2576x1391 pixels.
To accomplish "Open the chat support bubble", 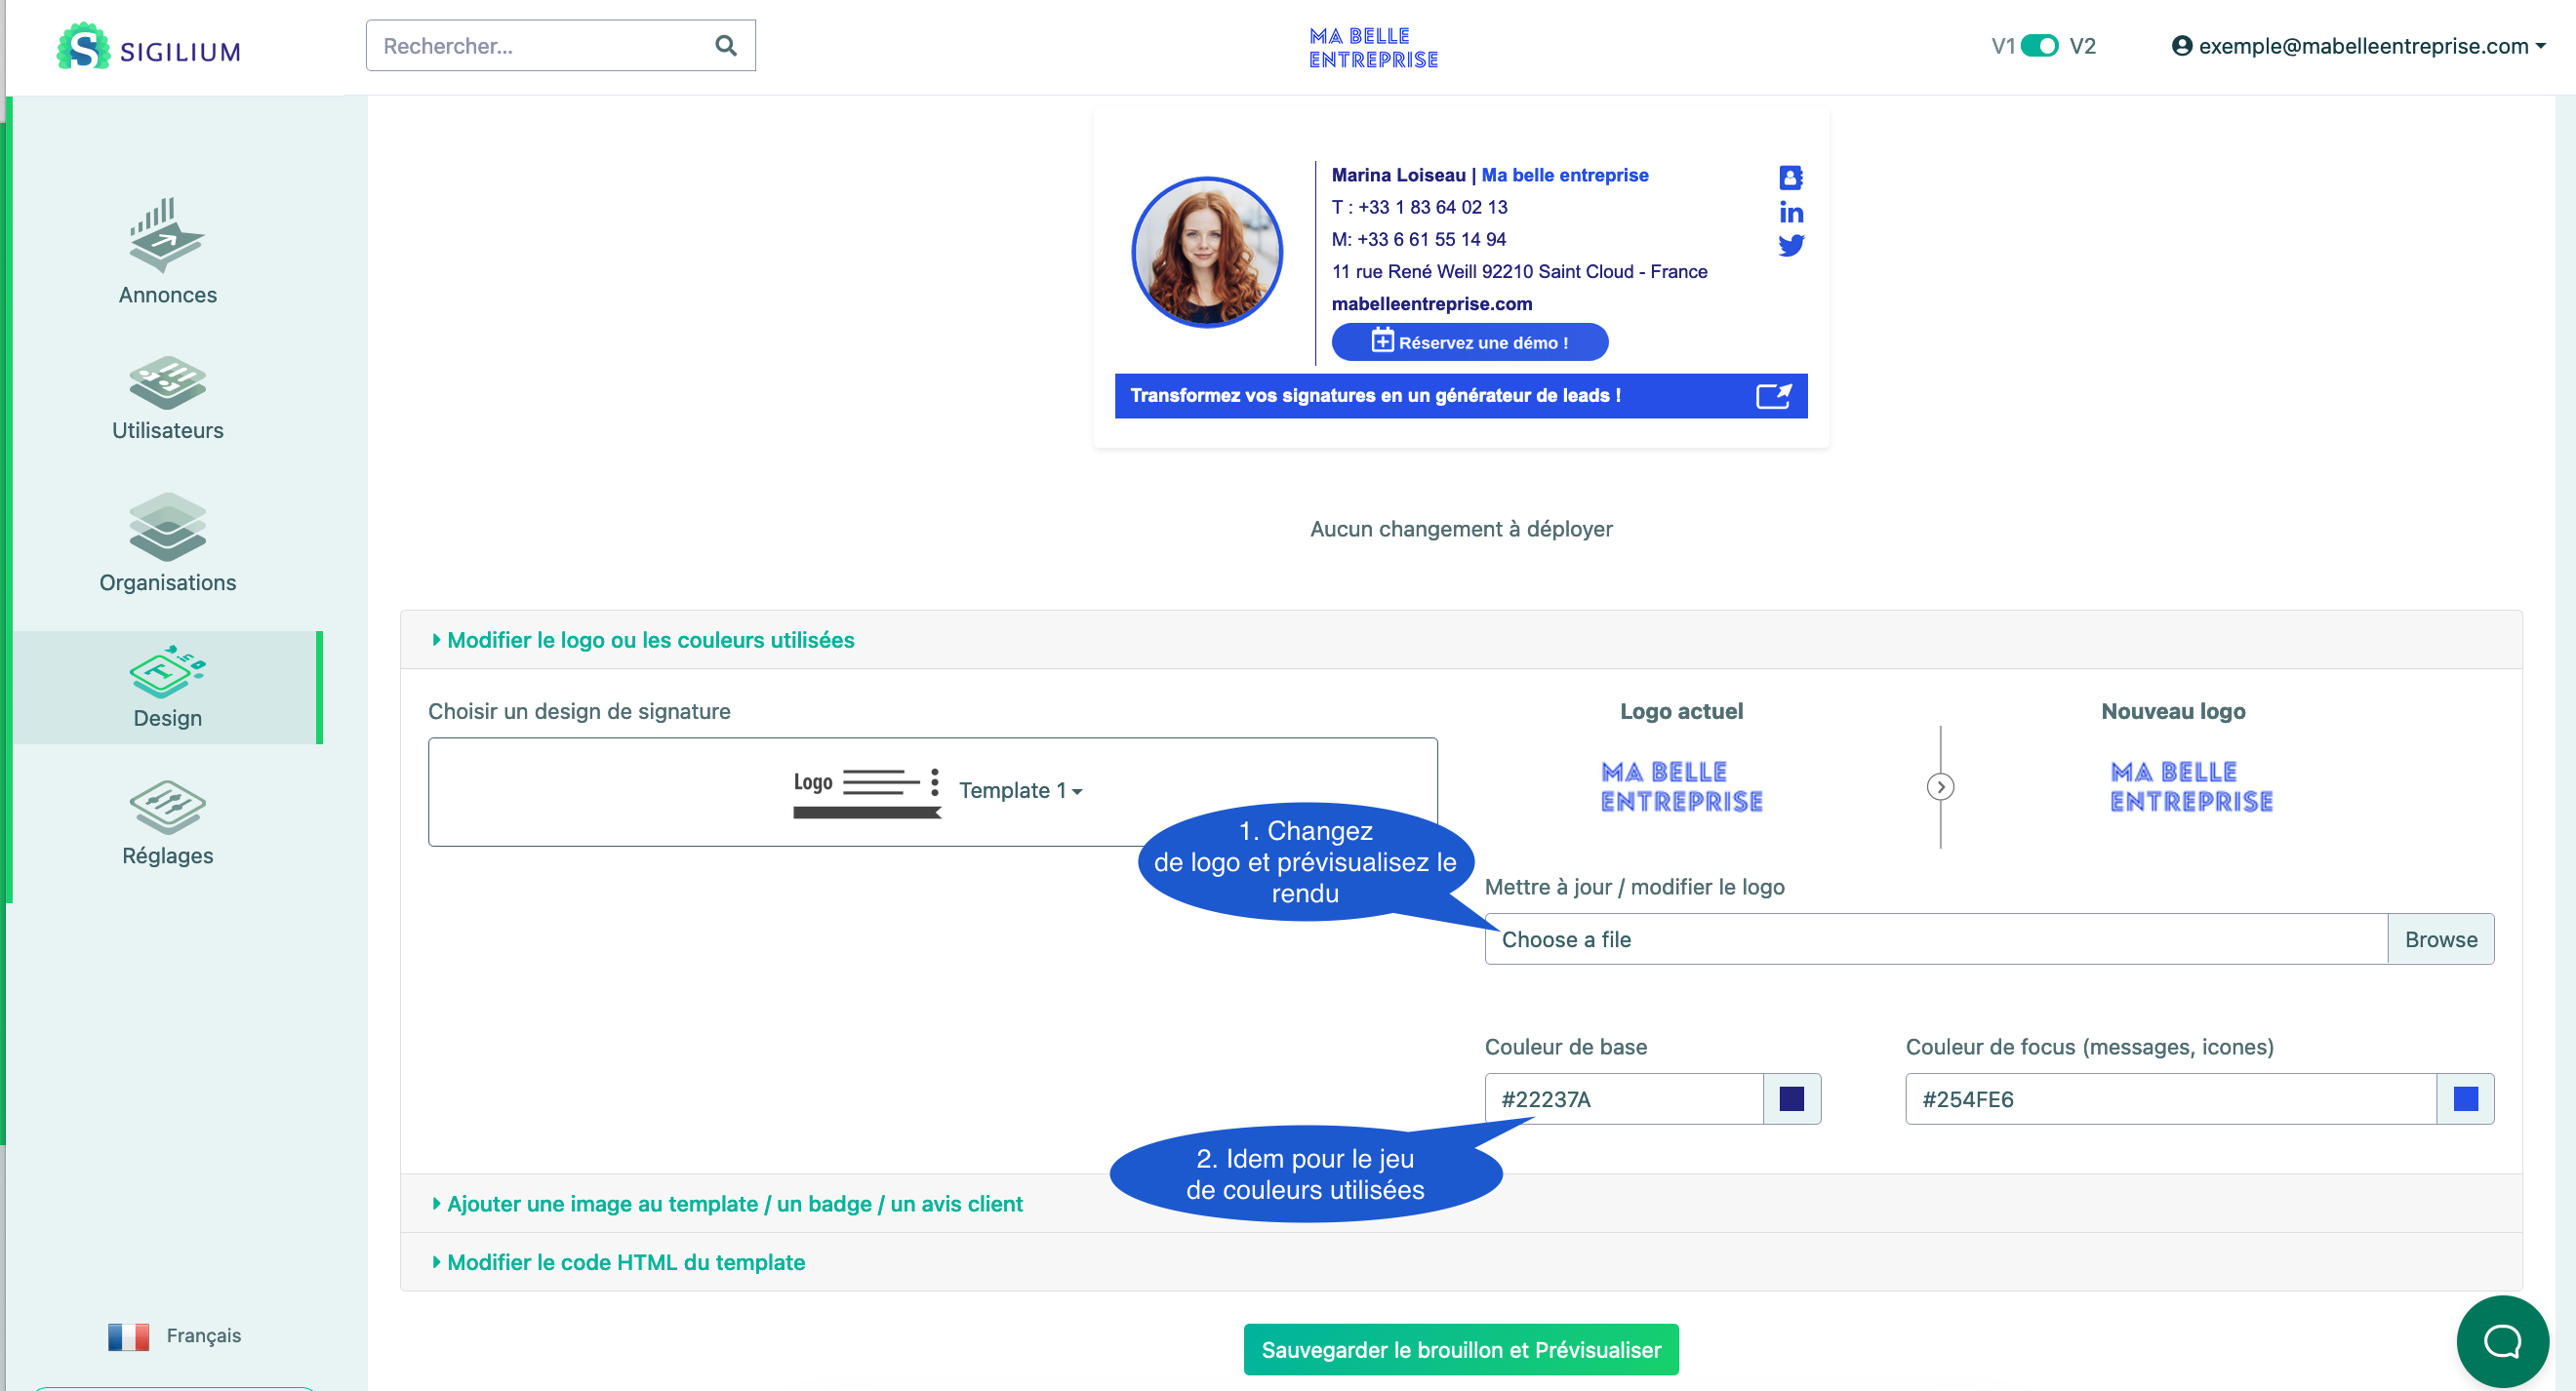I will pos(2501,1341).
